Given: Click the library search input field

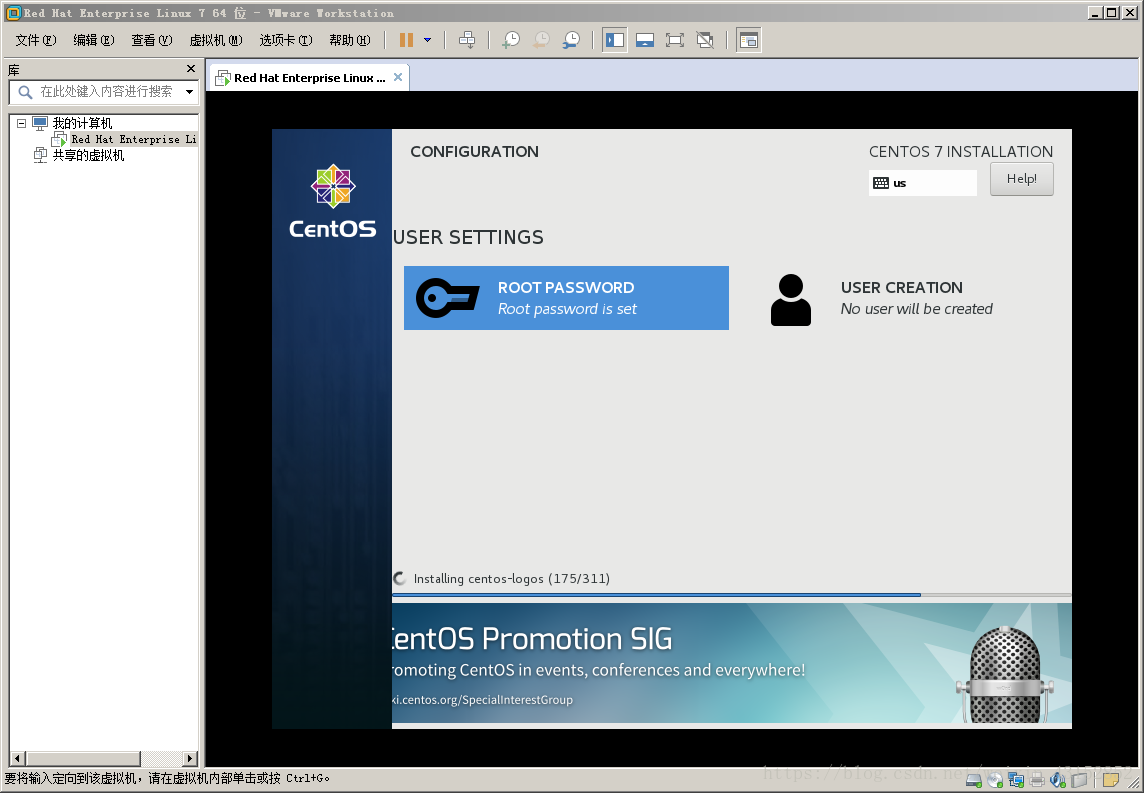Looking at the screenshot, I should click(107, 92).
